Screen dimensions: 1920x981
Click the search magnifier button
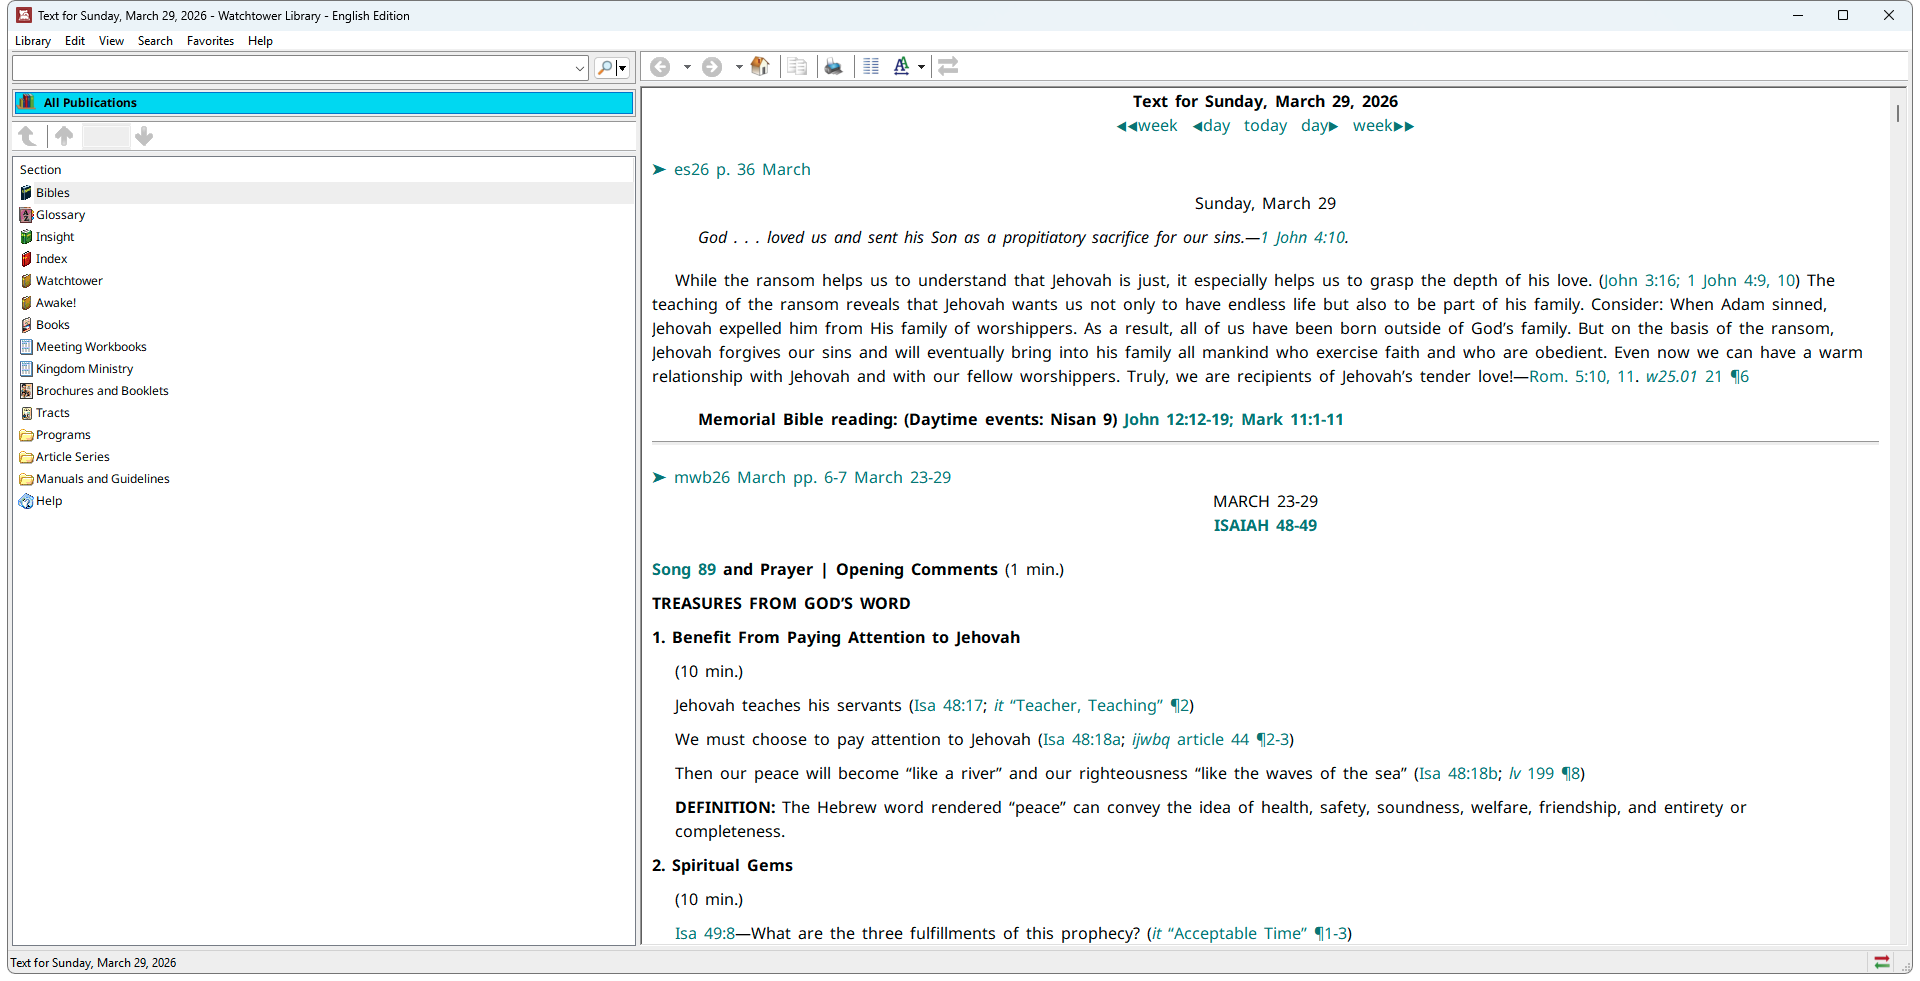605,68
